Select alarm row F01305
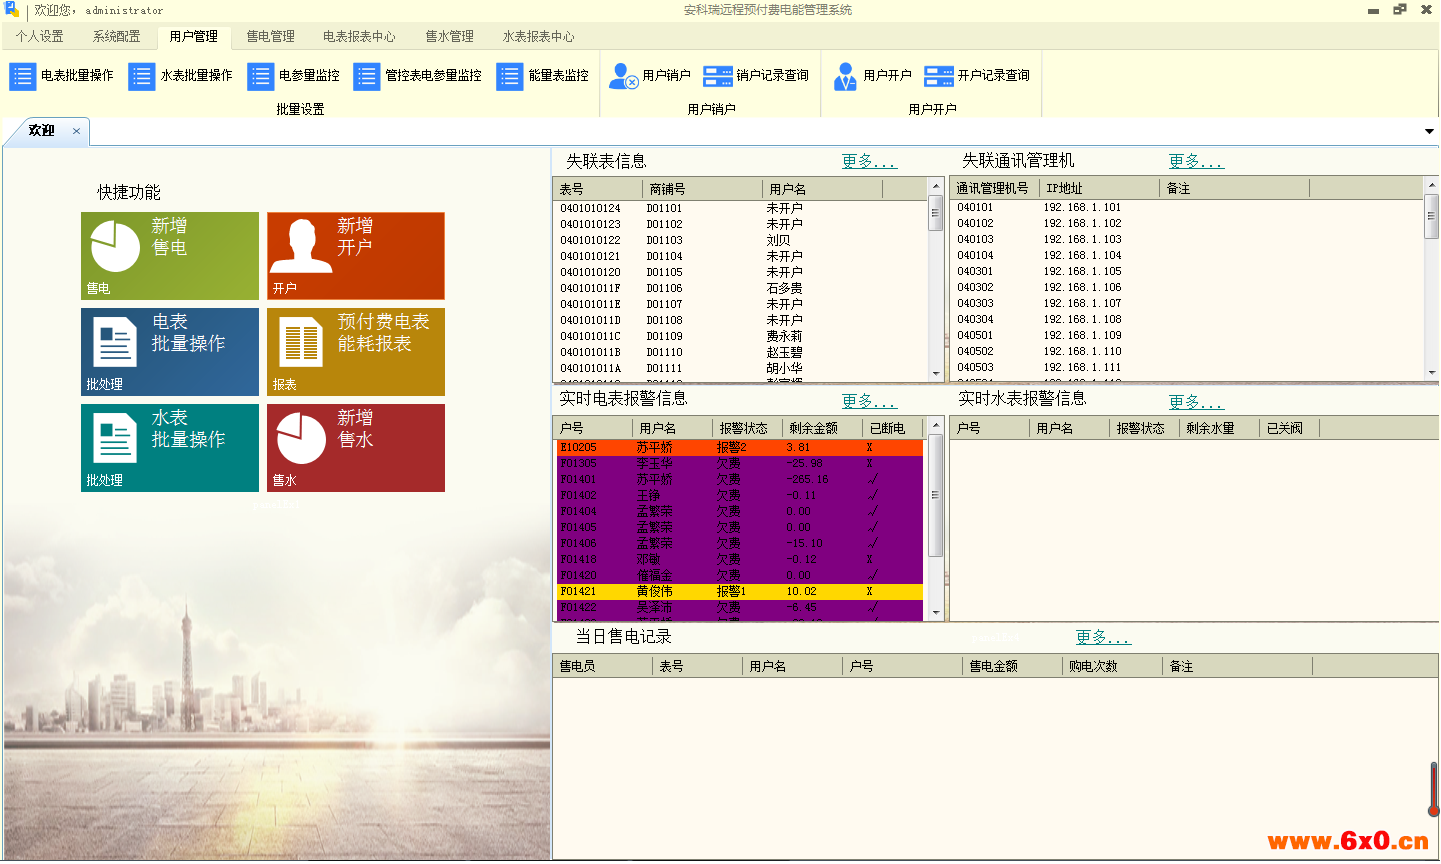The height and width of the screenshot is (864, 1441). click(740, 463)
